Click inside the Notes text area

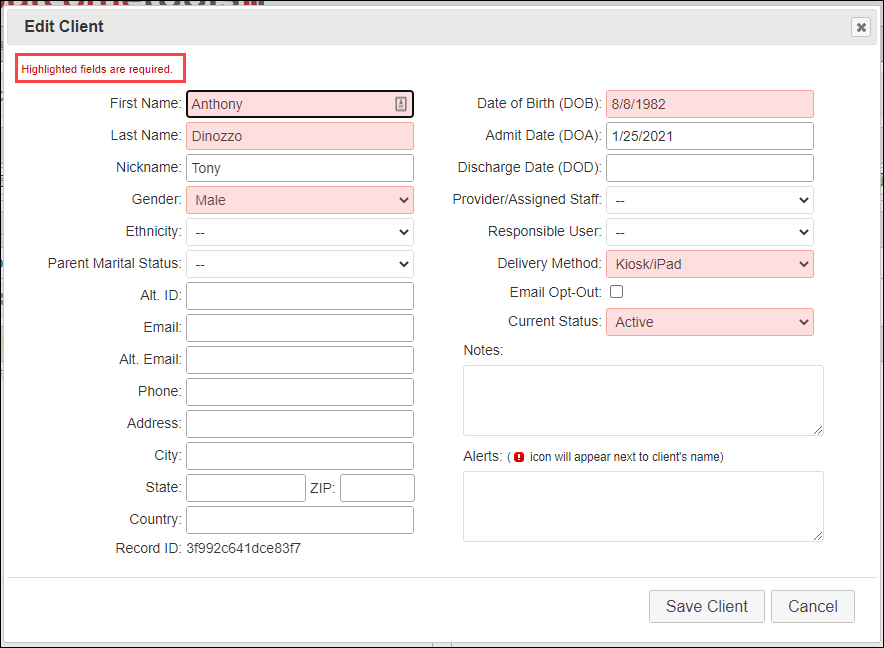(643, 400)
